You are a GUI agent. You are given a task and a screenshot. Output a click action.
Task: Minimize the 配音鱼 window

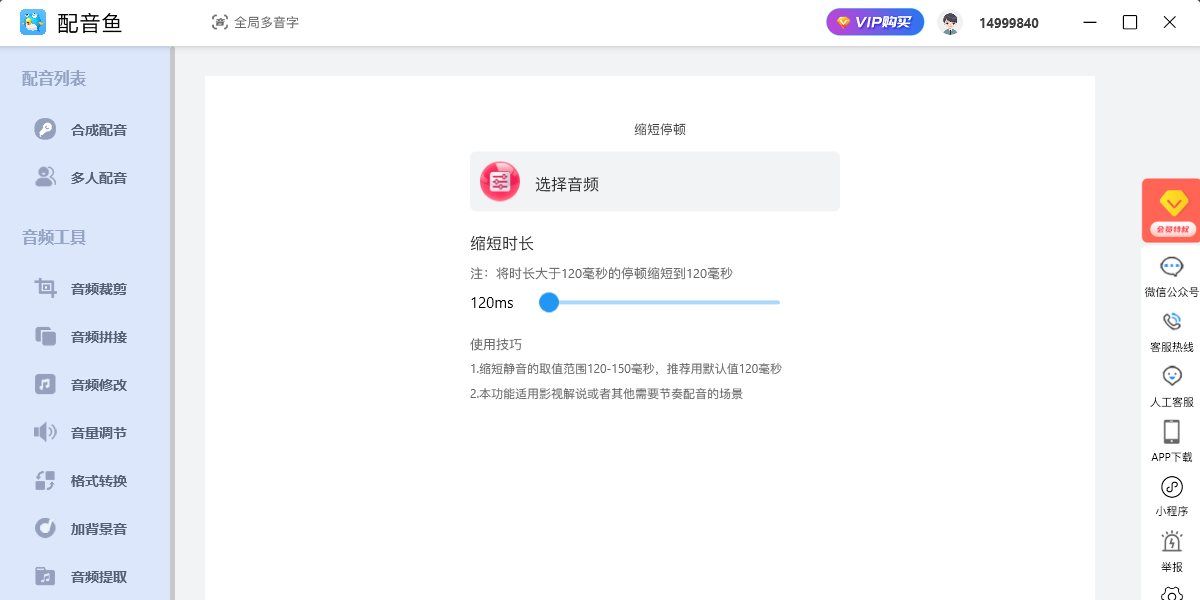(x=1090, y=22)
